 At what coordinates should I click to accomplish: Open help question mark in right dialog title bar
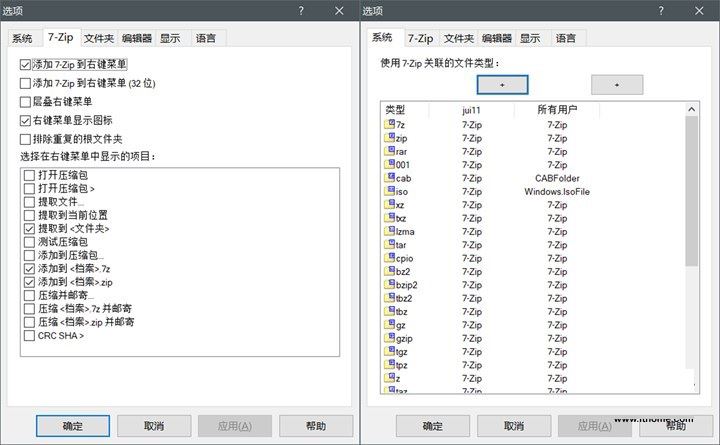(661, 11)
